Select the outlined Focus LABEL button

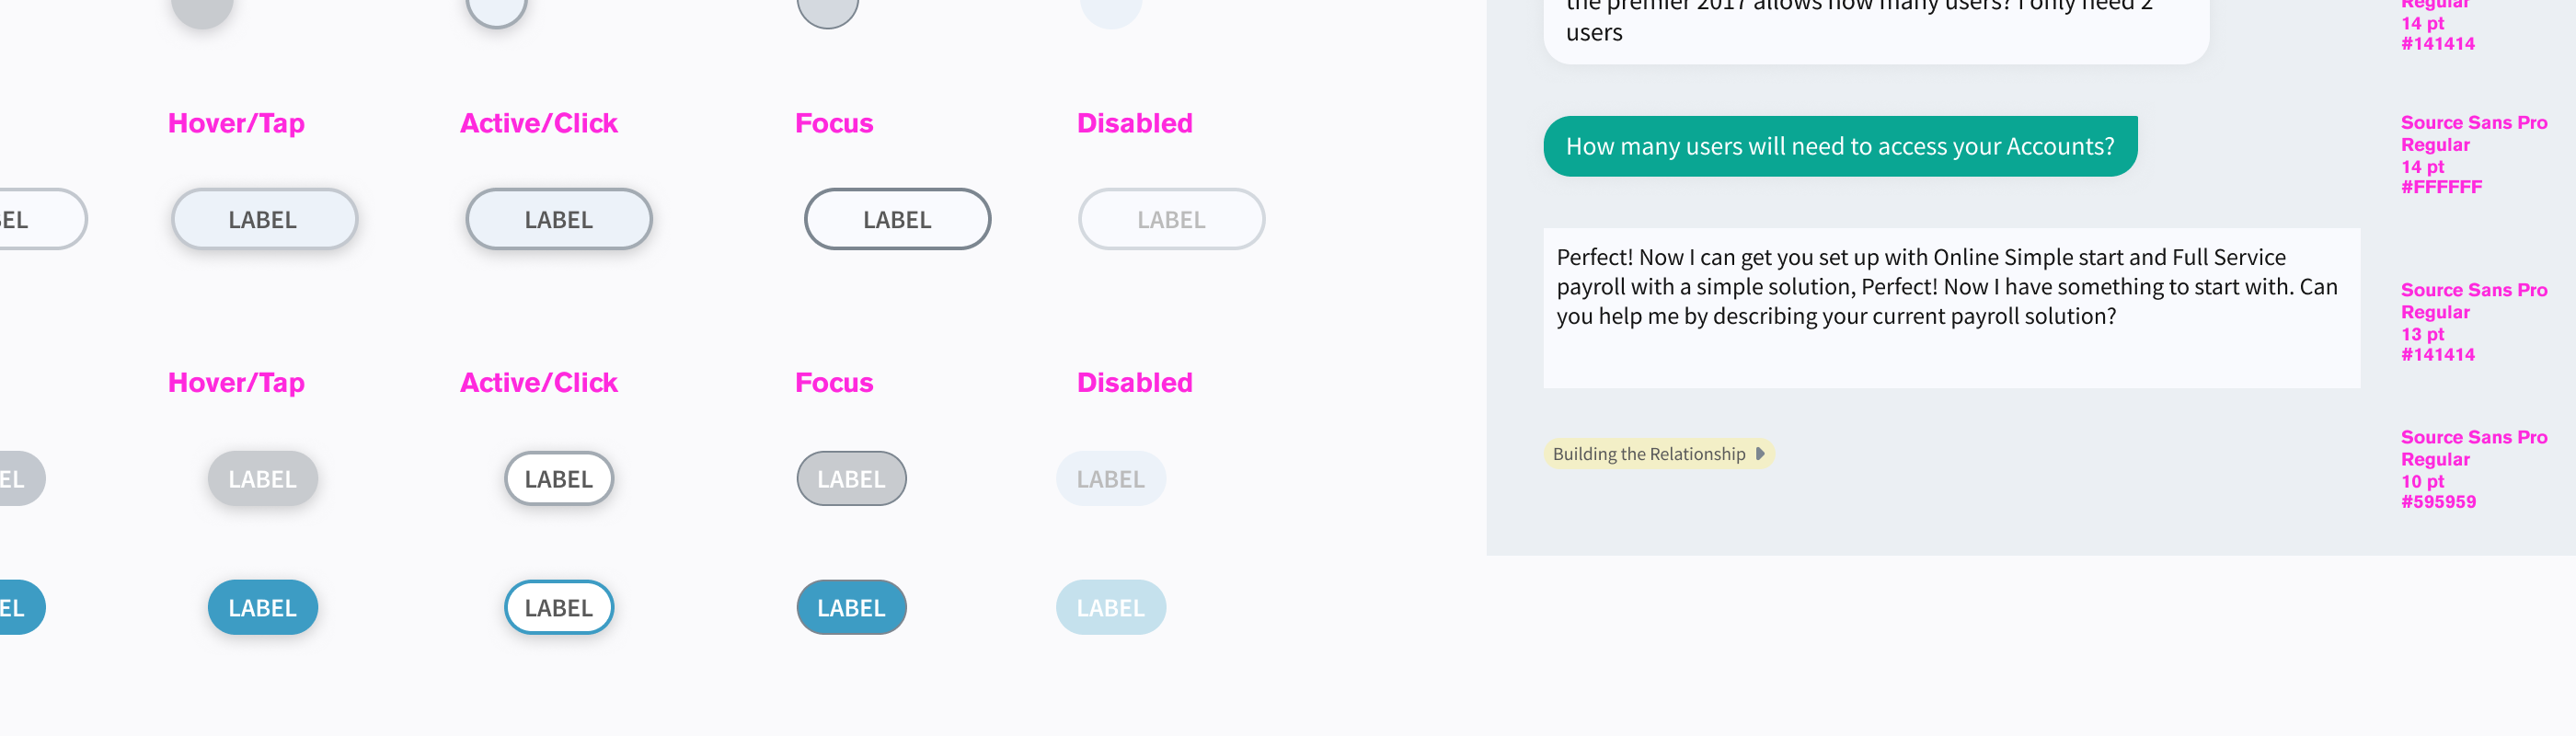[x=897, y=220]
